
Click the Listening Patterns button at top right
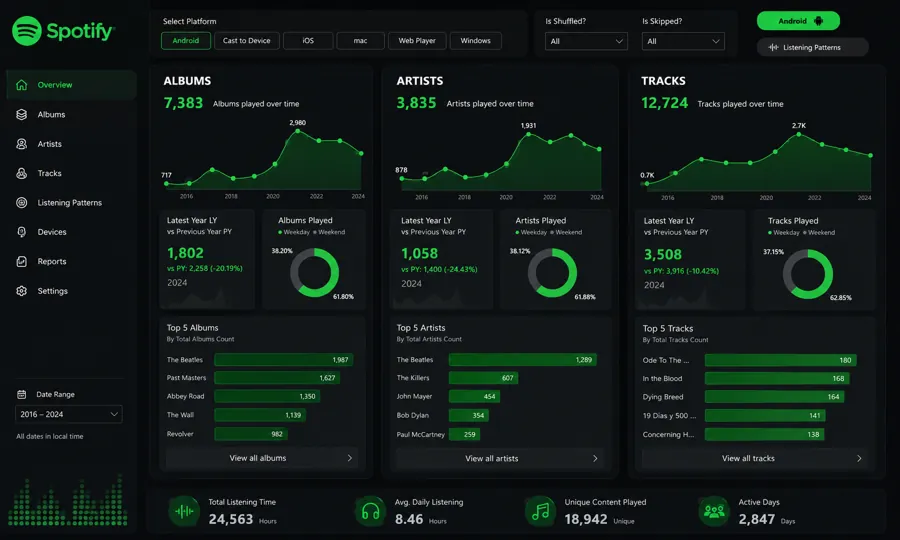click(813, 47)
